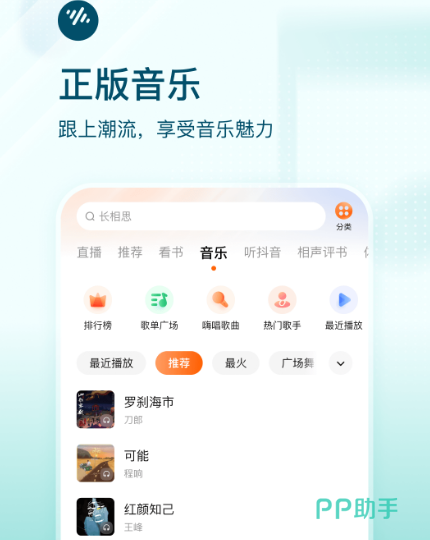Tap the app logo at top
Viewport: 430px width, 540px height.
coord(78,20)
